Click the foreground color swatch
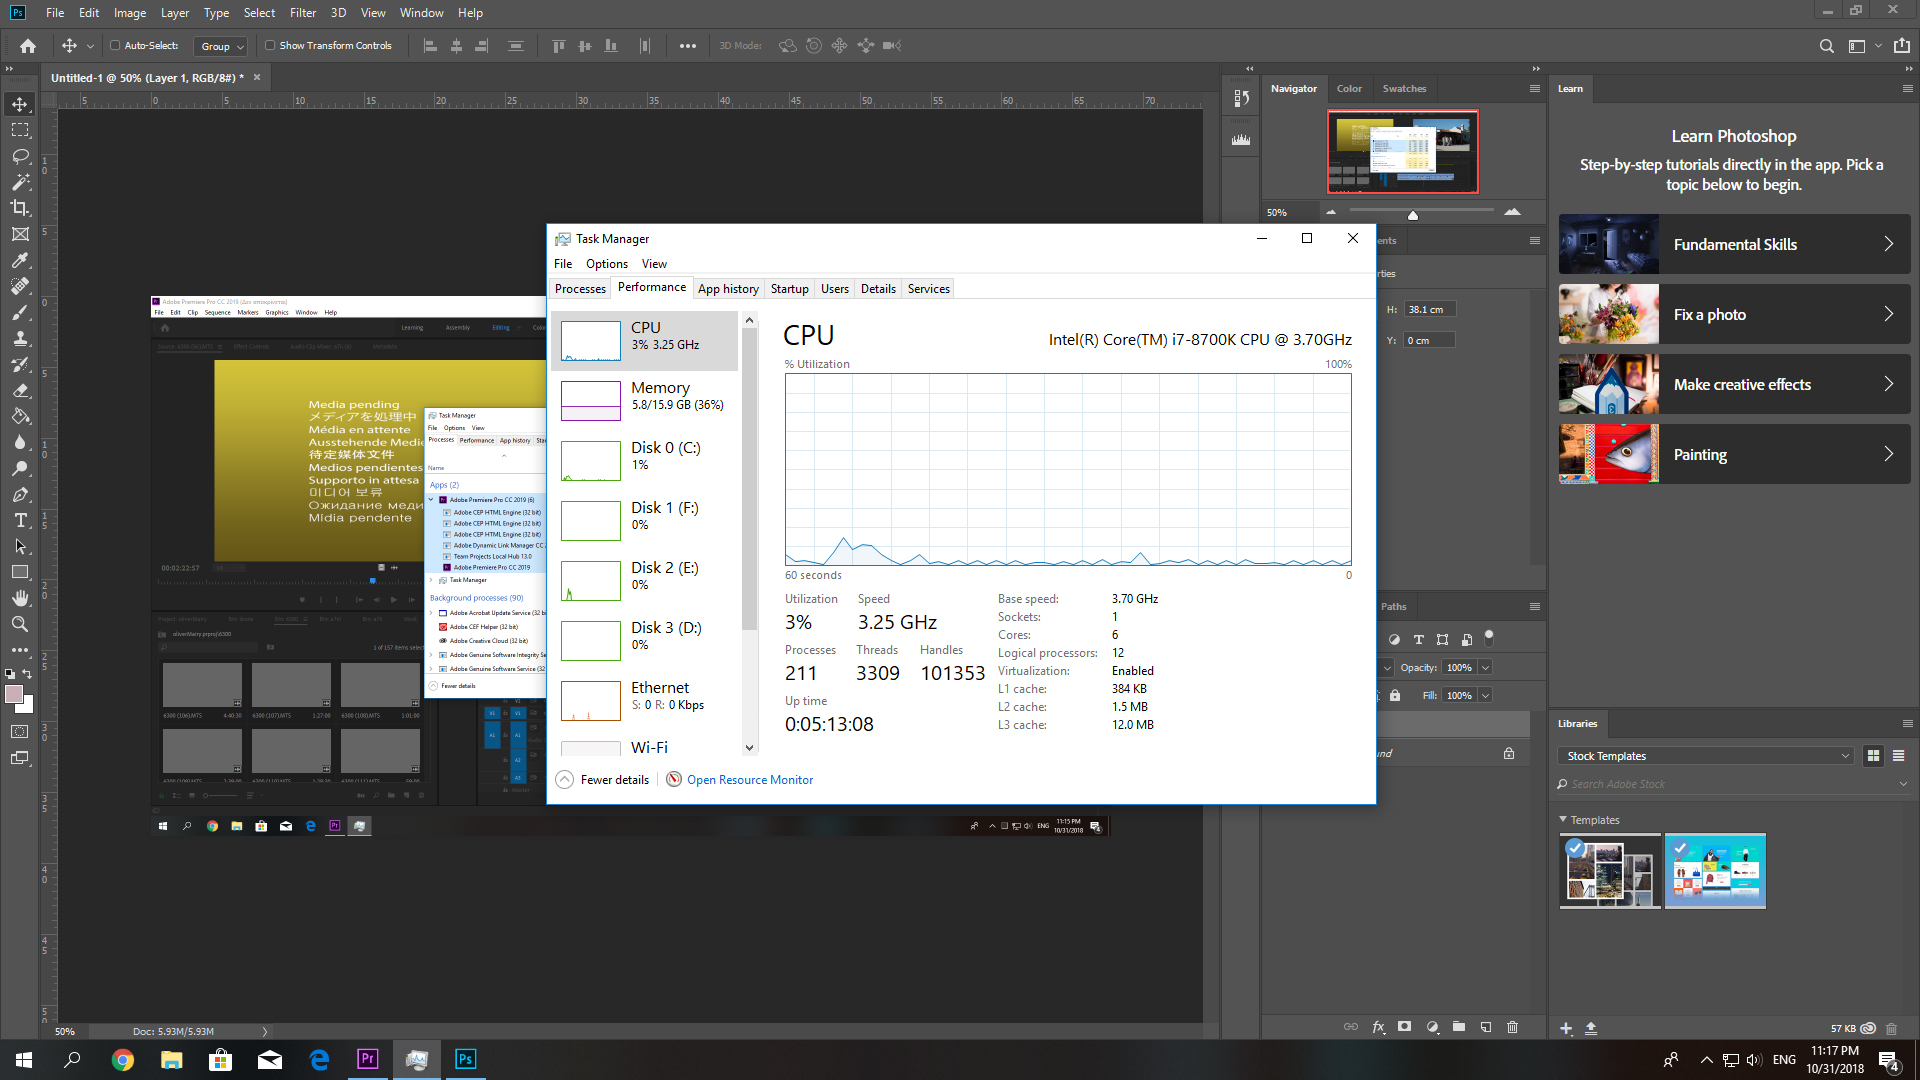Image resolution: width=1920 pixels, height=1080 pixels. [14, 693]
